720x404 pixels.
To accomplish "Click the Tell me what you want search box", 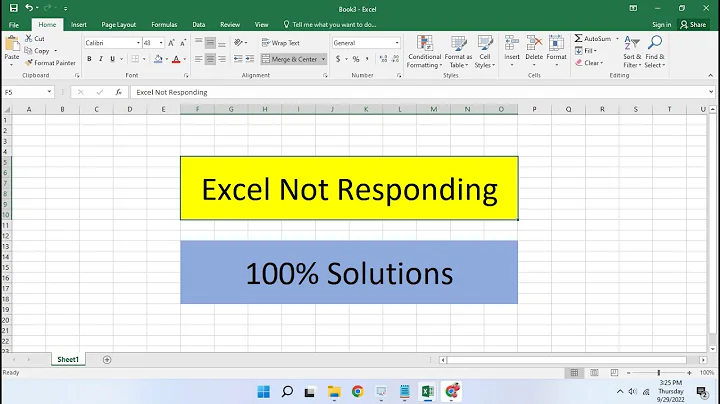I will [x=330, y=24].
